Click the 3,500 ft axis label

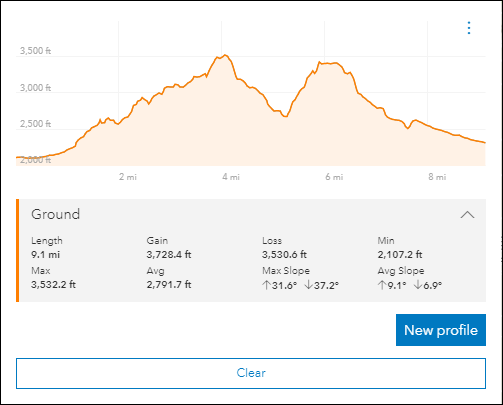click(35, 51)
